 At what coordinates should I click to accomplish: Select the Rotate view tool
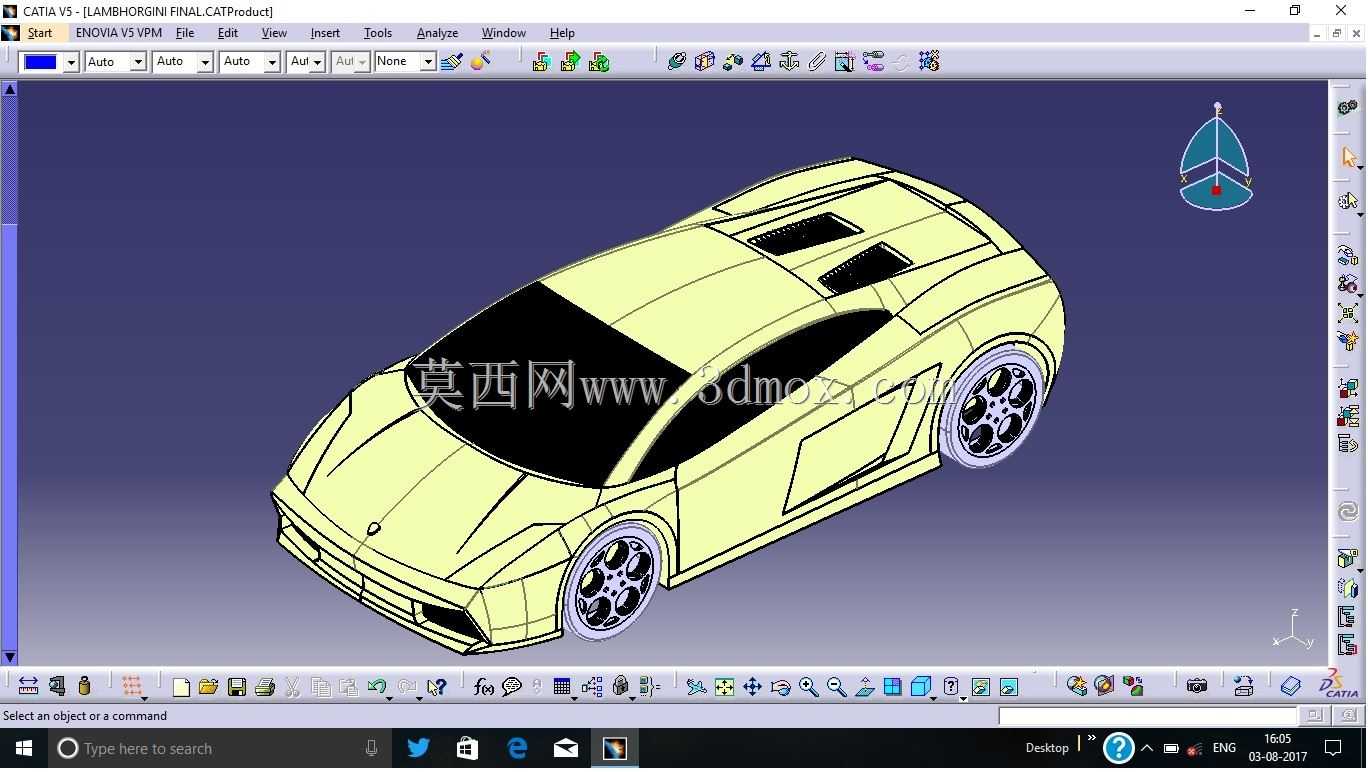click(781, 687)
